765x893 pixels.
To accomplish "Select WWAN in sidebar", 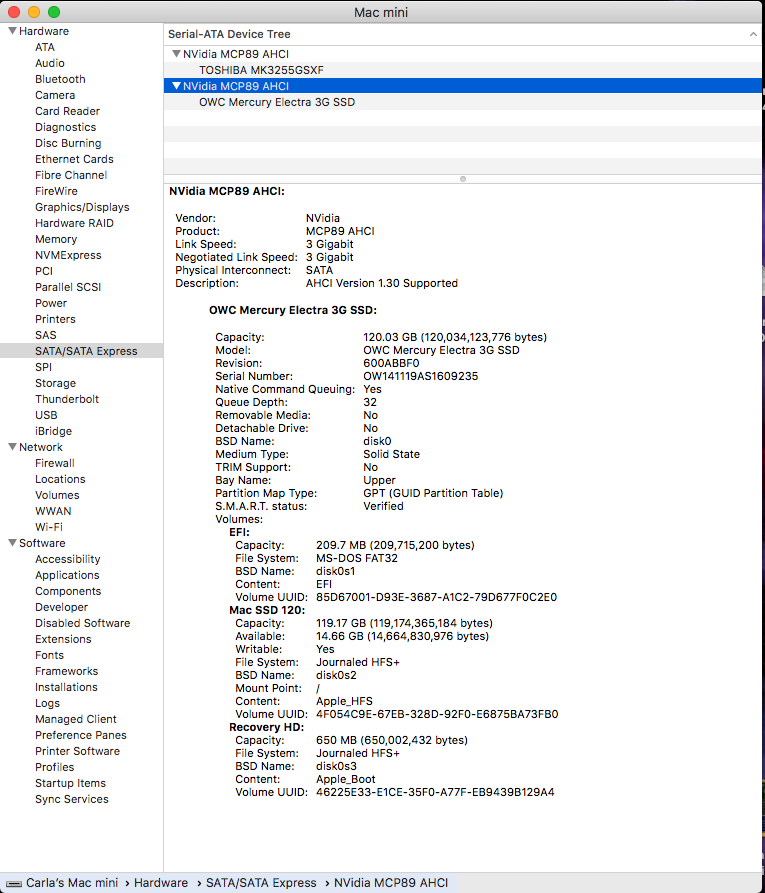I will (53, 511).
